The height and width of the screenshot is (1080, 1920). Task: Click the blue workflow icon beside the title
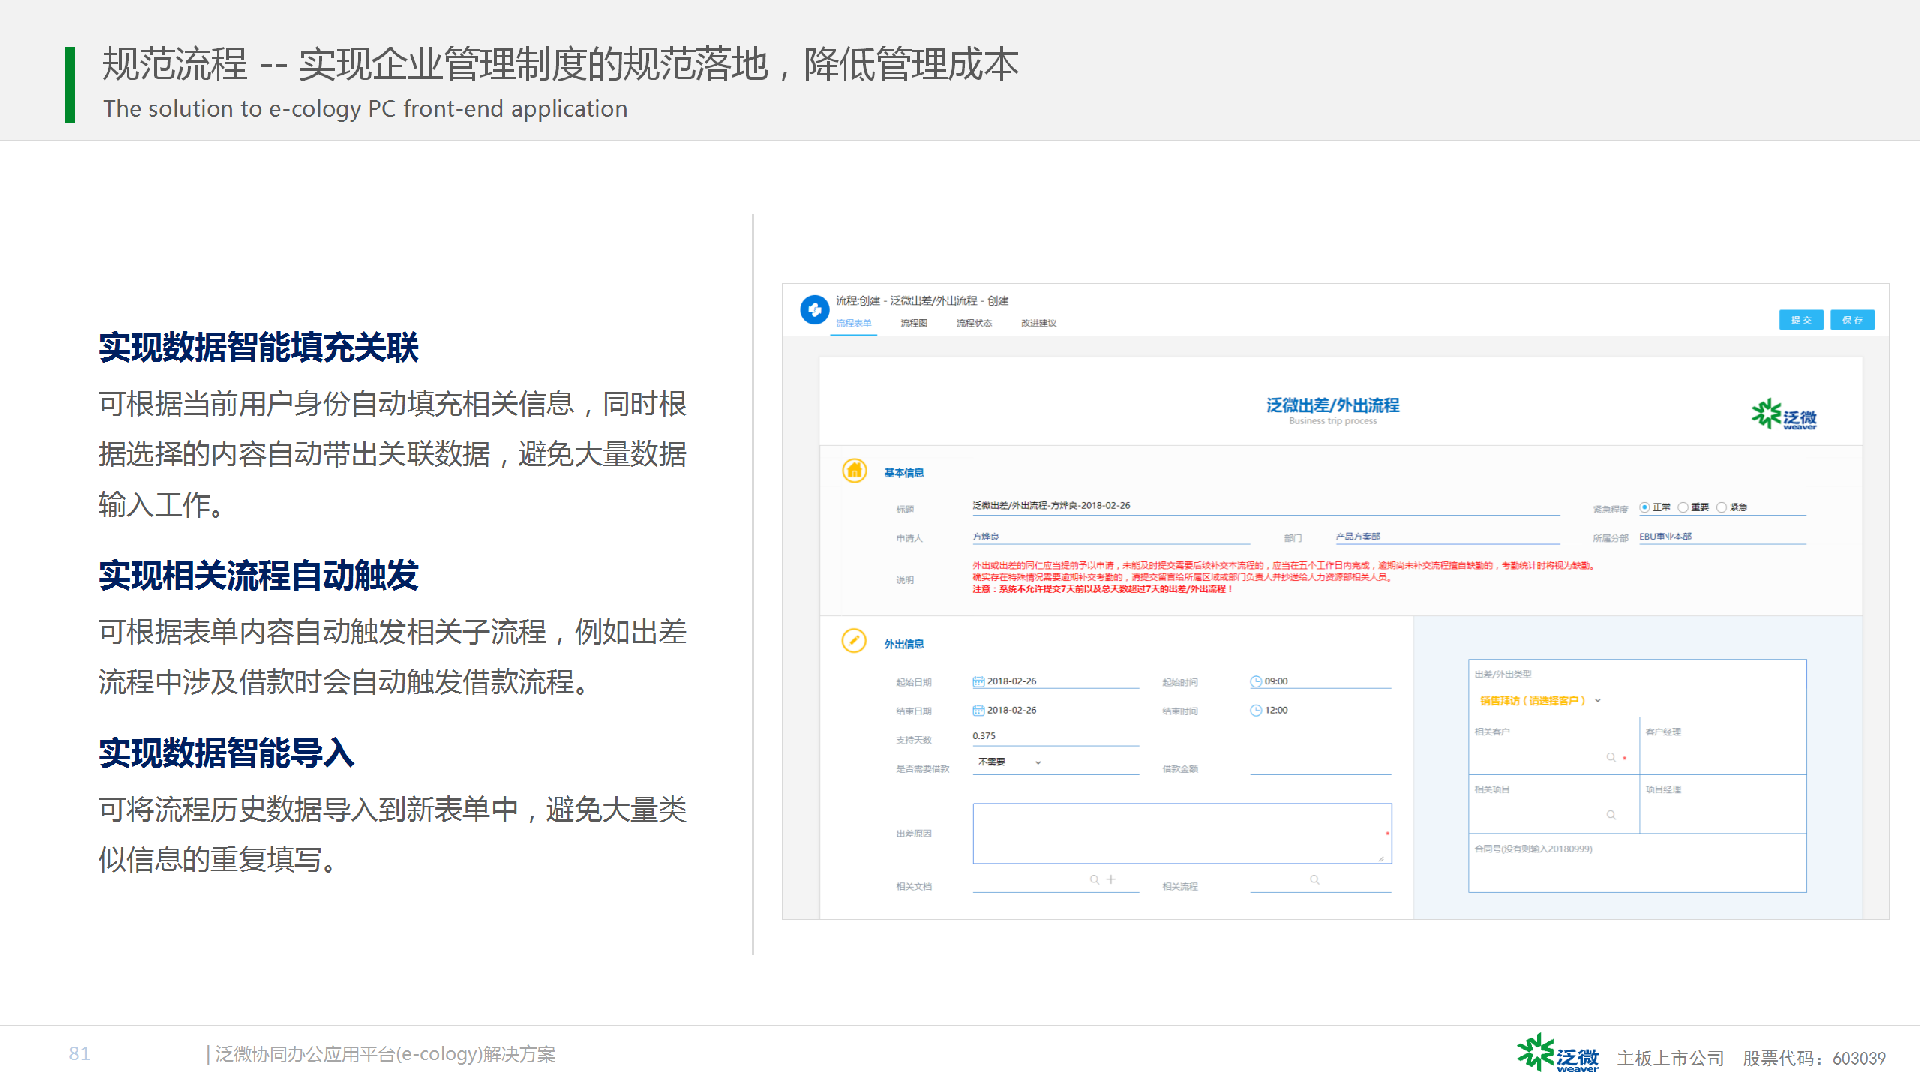click(814, 310)
